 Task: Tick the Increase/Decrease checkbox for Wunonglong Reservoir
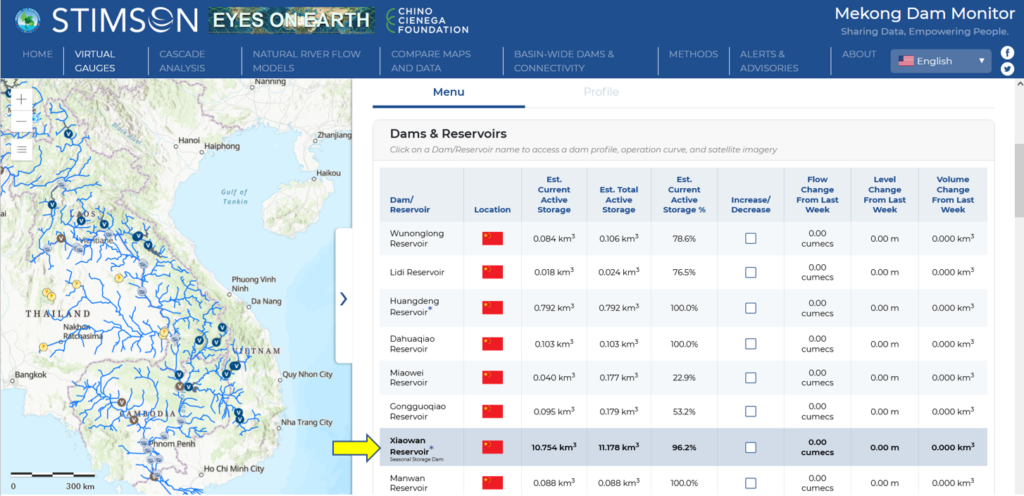750,238
